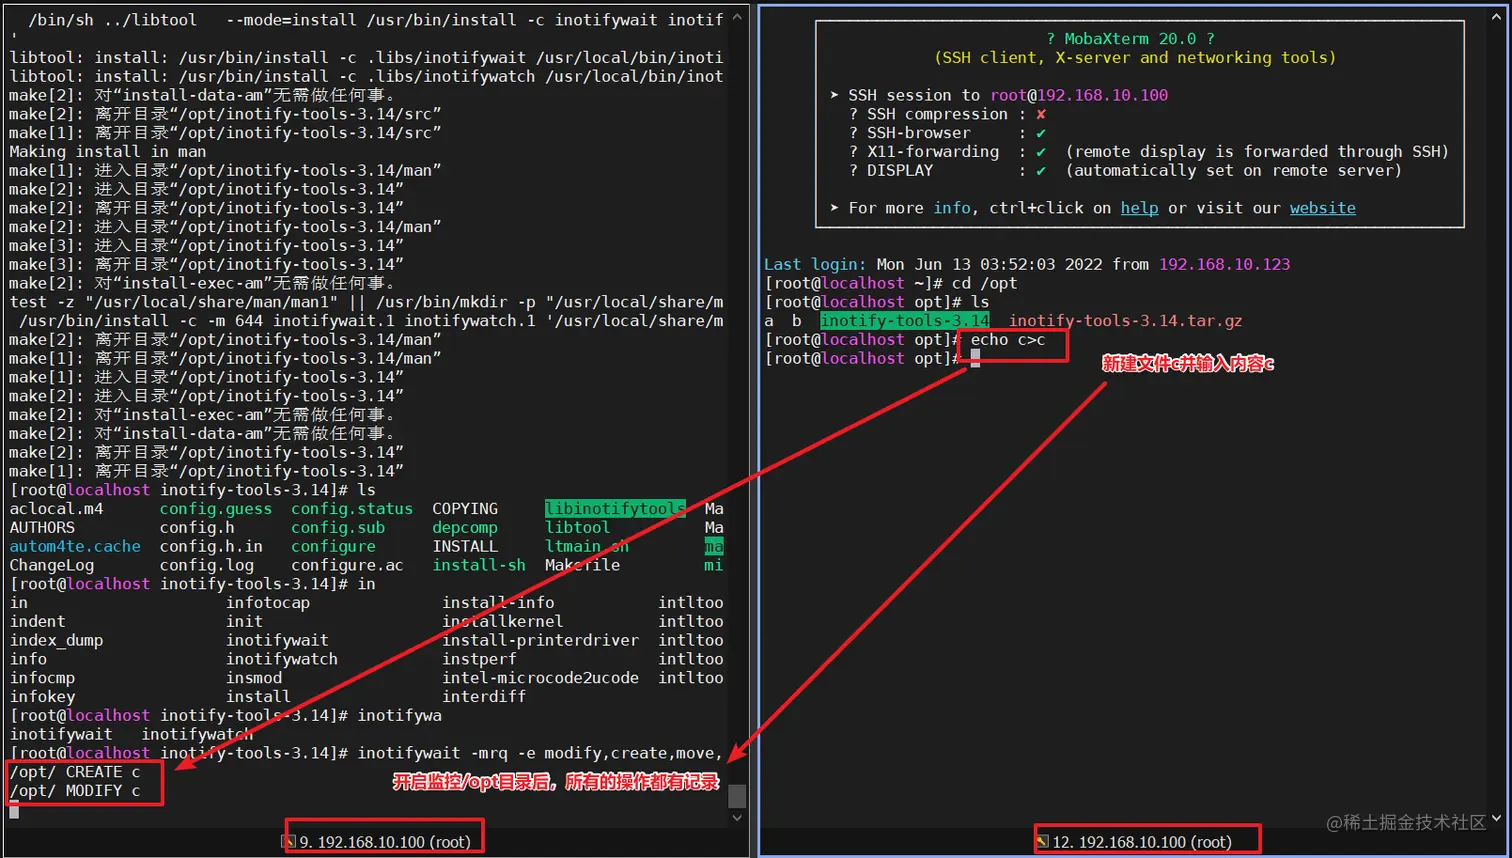The image size is (1512, 858).
Task: Click 'inotifywait -mrq -e modify,create,move,' command
Action: [x=540, y=753]
